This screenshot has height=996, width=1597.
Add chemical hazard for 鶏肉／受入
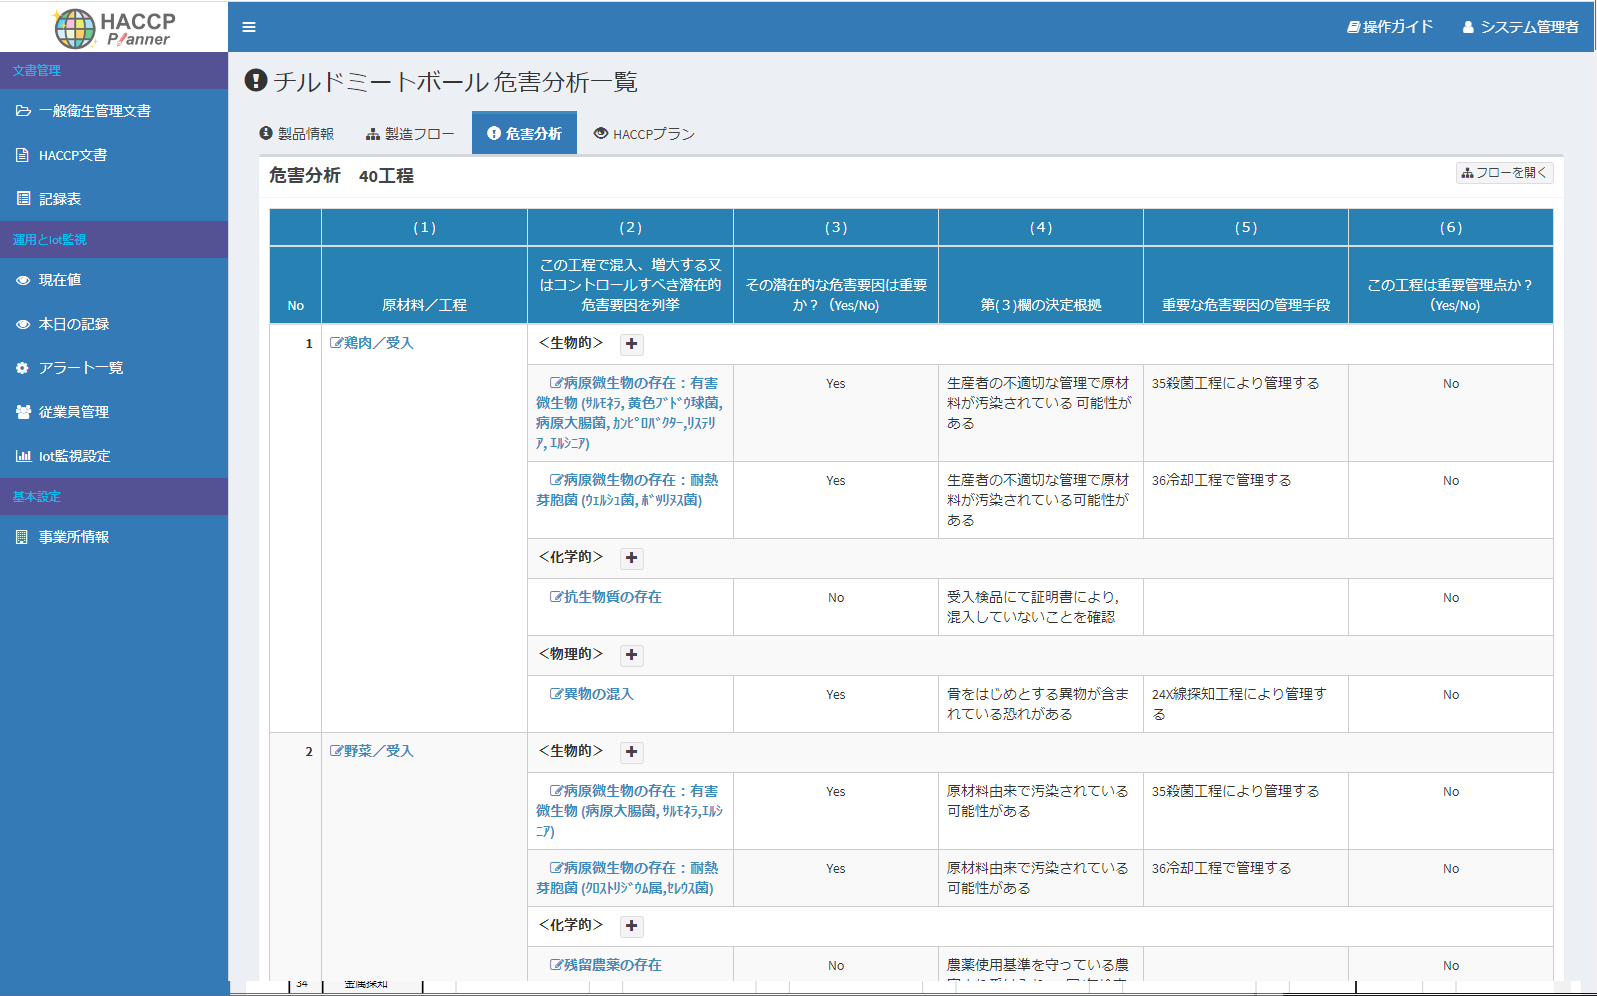pos(631,558)
